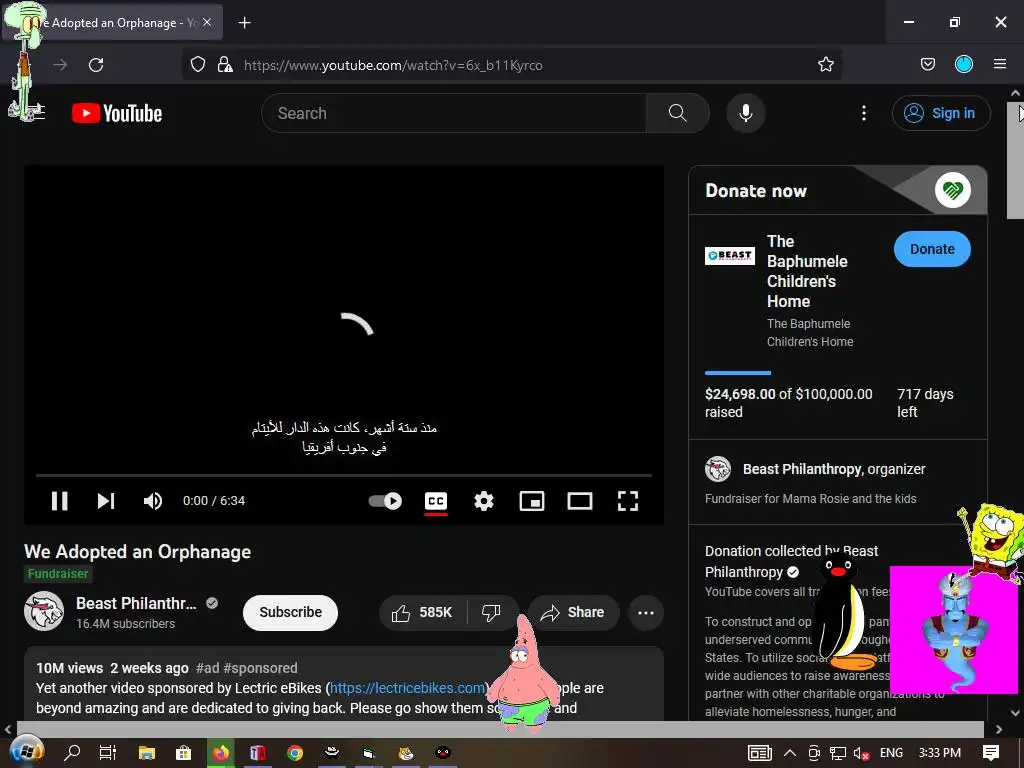Click the search magnifier button

[x=678, y=114]
